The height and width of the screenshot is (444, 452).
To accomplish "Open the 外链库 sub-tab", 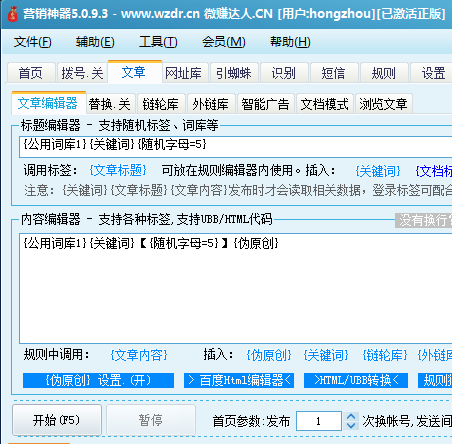I will pos(211,104).
